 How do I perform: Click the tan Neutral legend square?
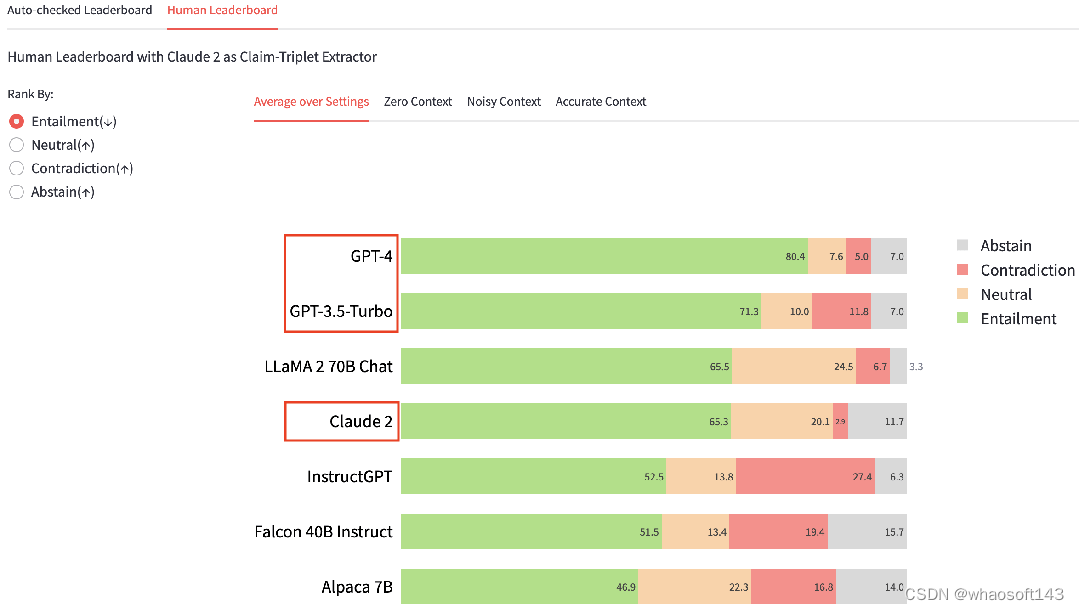964,294
